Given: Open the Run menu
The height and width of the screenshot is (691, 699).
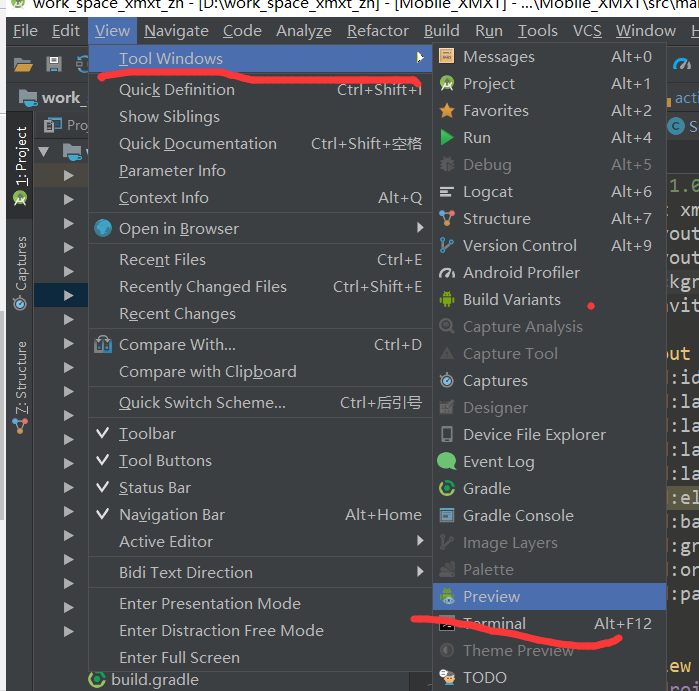Looking at the screenshot, I should point(489,31).
